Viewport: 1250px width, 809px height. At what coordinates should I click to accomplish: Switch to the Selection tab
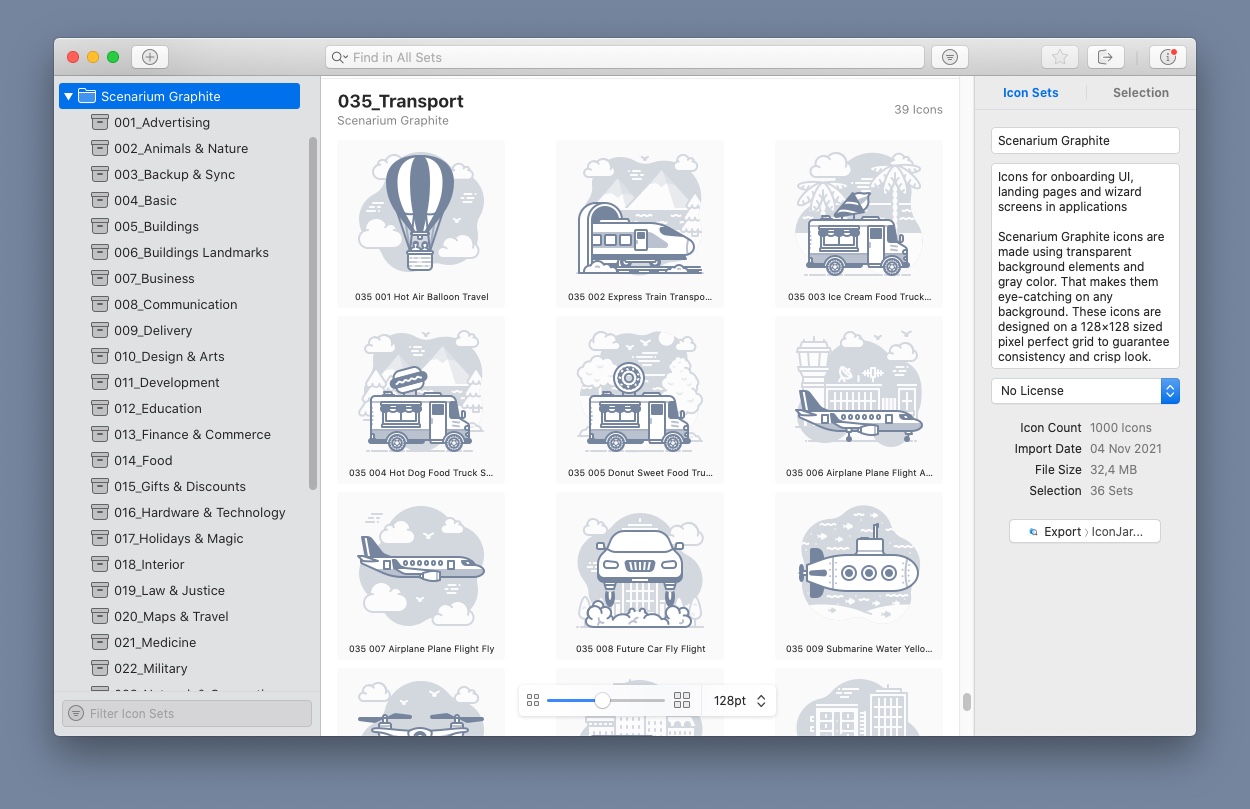pos(1140,92)
